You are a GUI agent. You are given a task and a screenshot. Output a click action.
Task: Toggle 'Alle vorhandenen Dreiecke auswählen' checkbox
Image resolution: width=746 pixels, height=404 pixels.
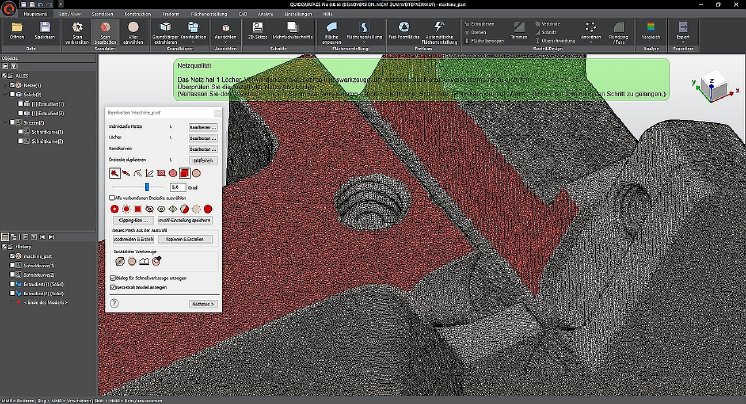point(111,198)
